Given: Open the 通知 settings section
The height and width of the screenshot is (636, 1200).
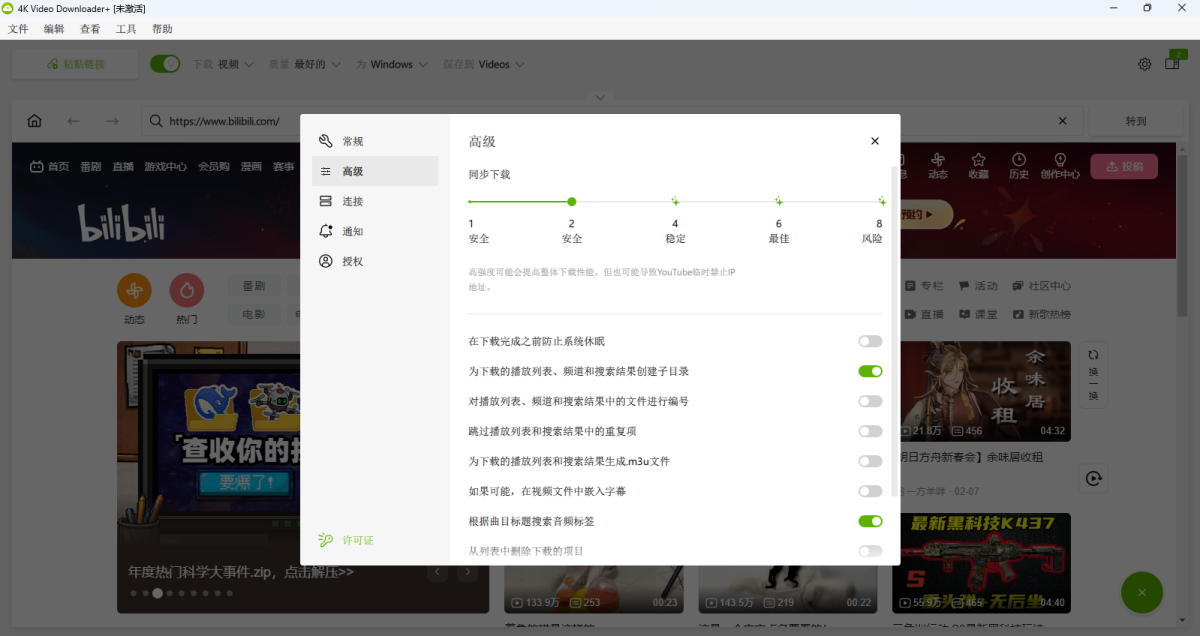Looking at the screenshot, I should (x=352, y=230).
